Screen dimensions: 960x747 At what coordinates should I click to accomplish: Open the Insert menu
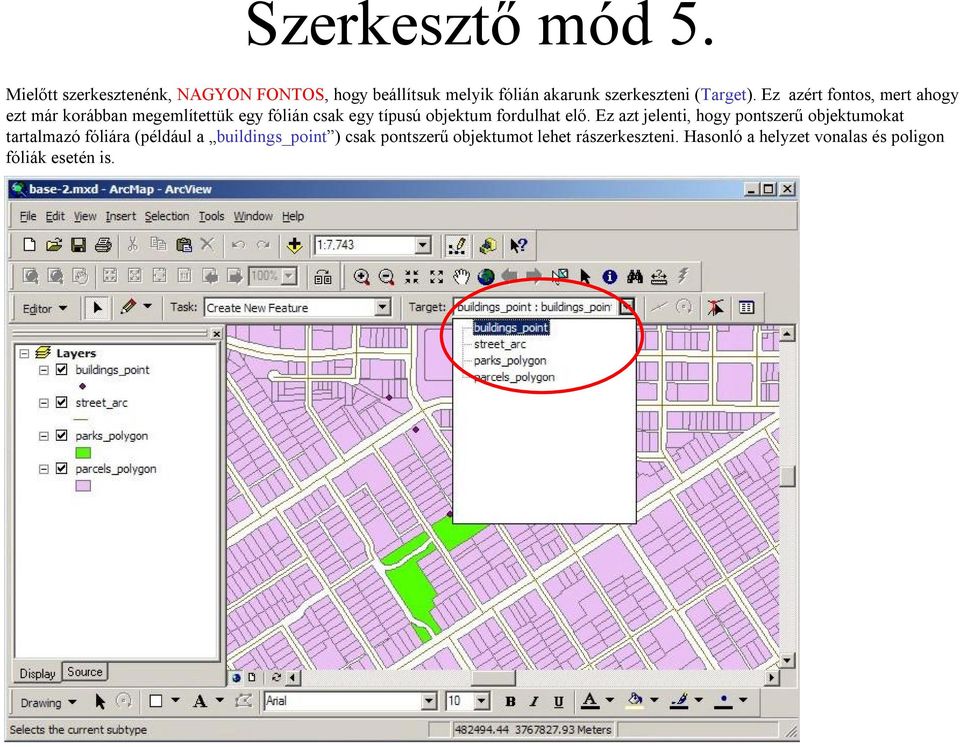tap(121, 216)
